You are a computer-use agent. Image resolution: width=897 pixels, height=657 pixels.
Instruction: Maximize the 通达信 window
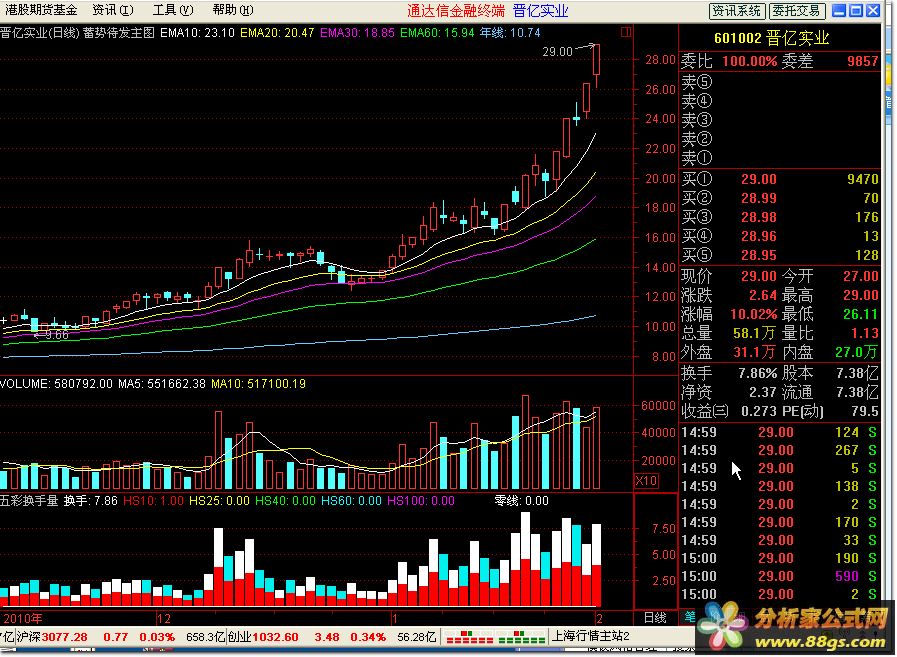[x=856, y=10]
